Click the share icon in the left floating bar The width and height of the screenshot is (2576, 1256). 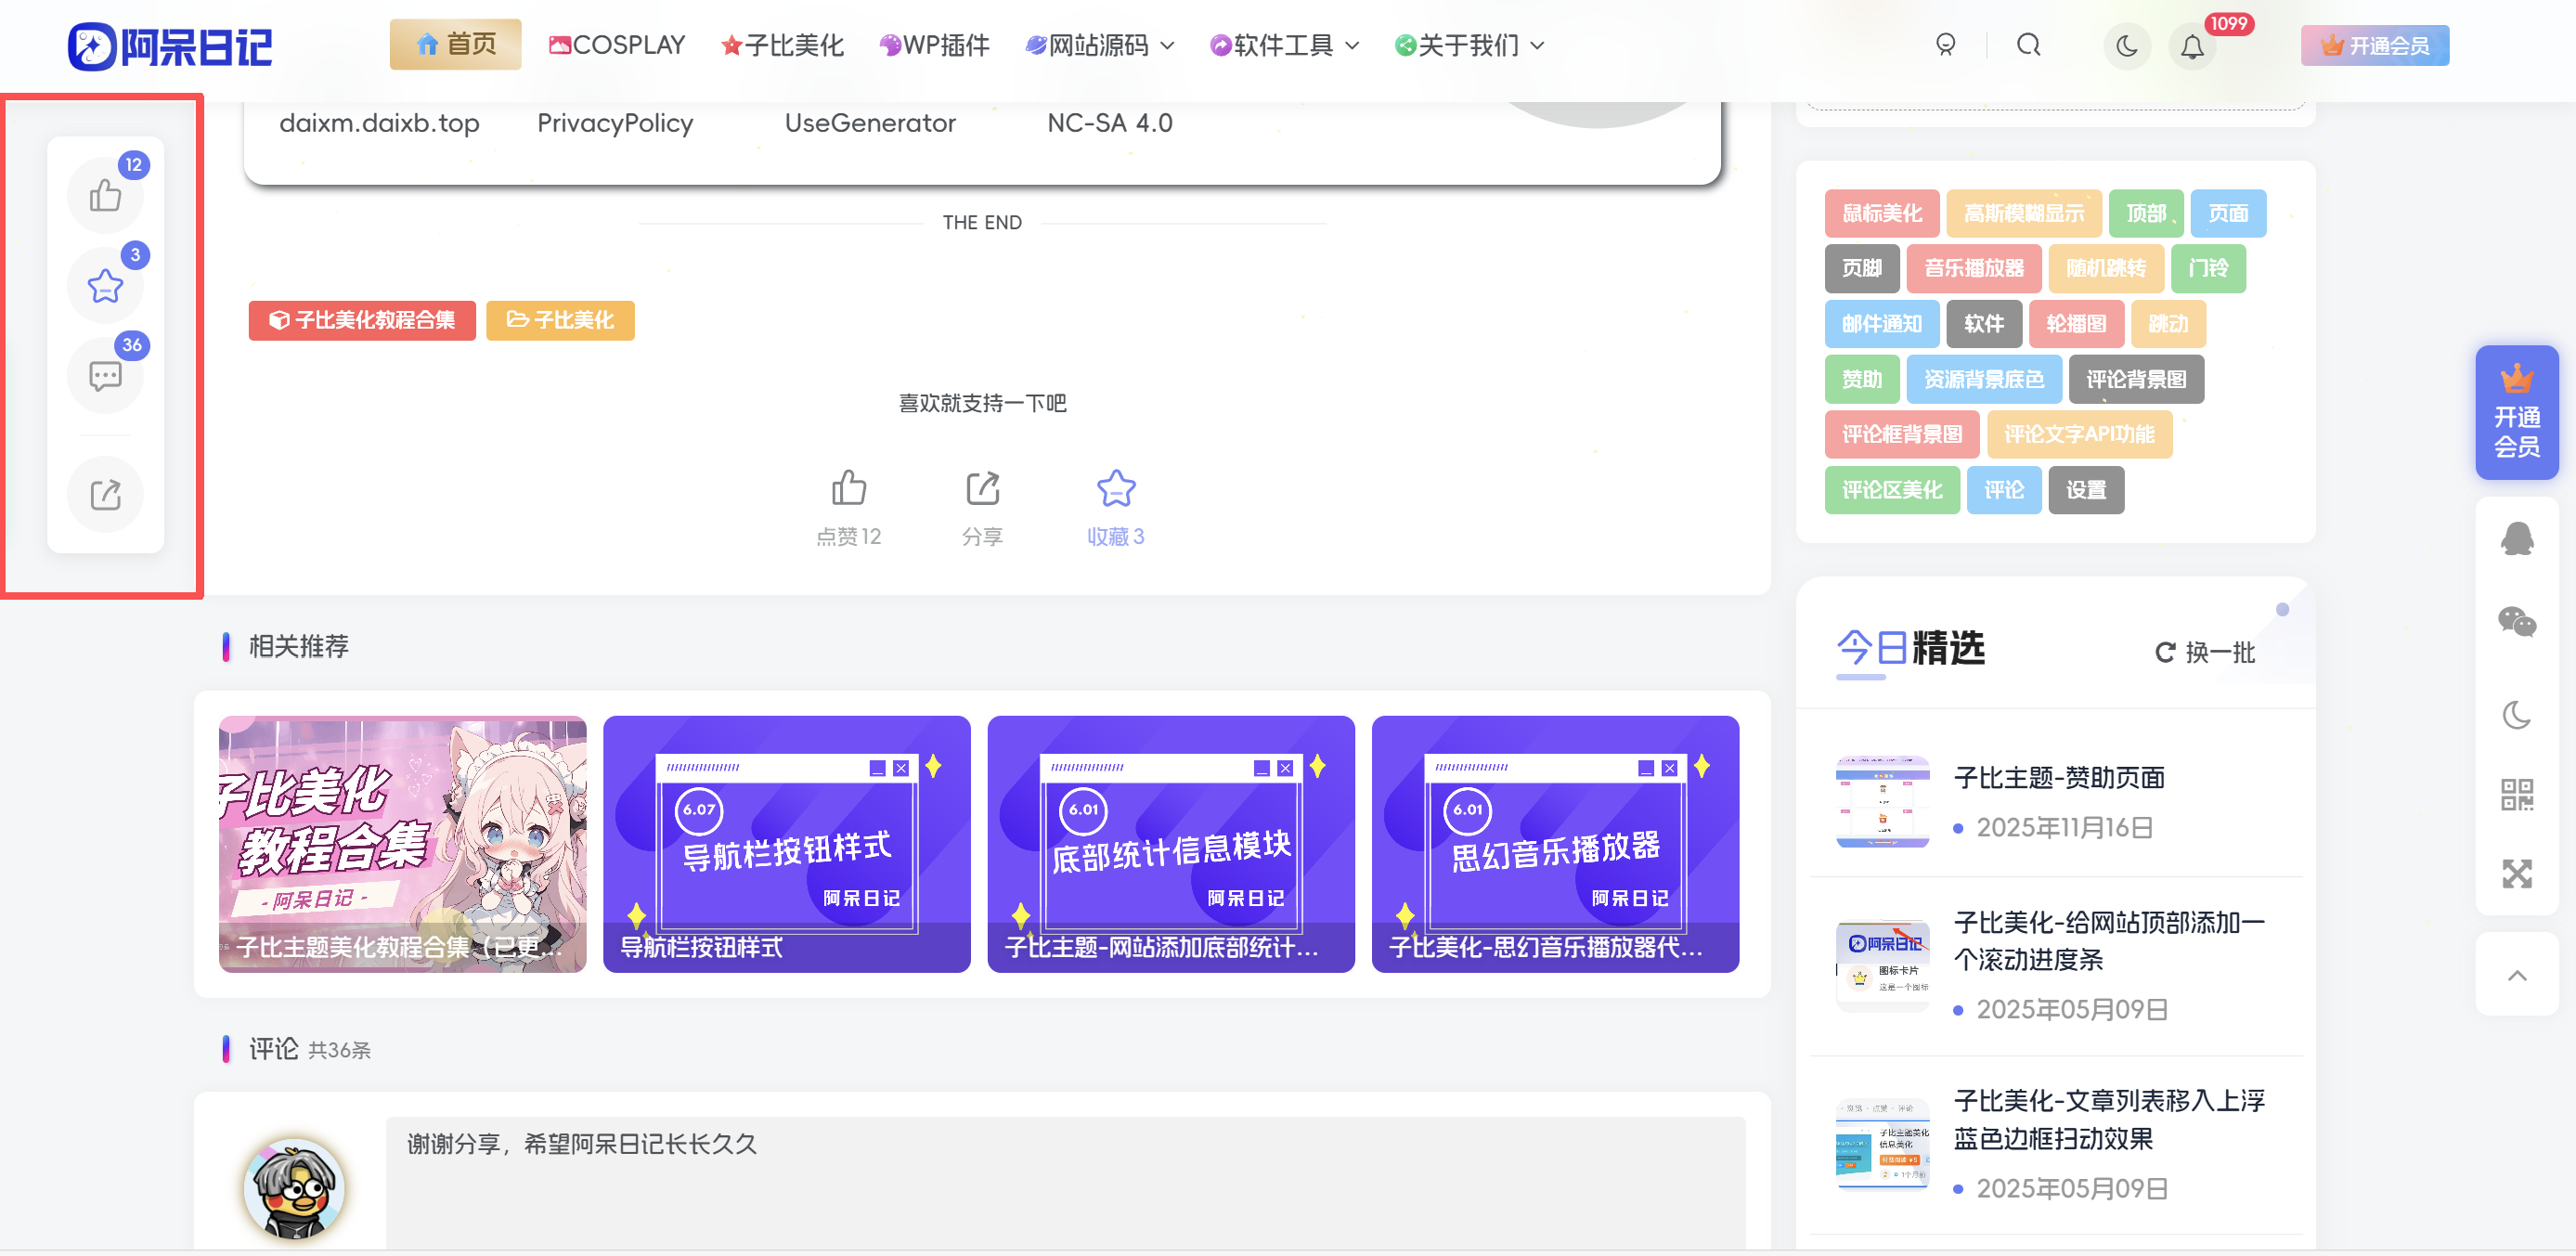[104, 493]
